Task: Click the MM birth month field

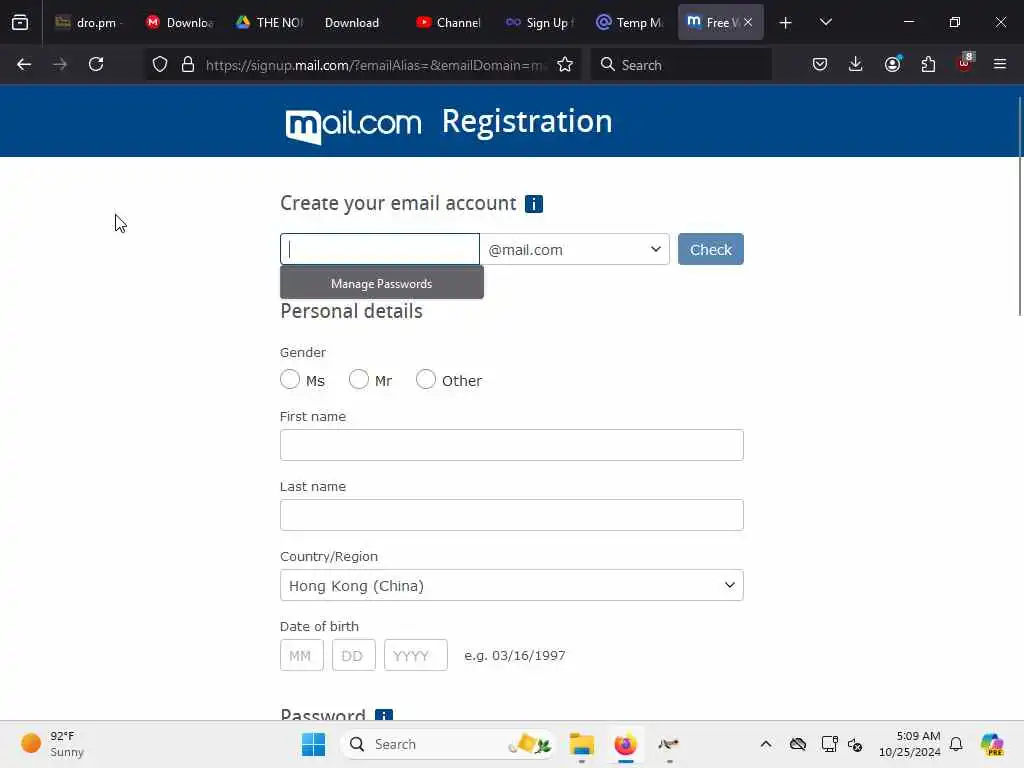Action: point(302,655)
